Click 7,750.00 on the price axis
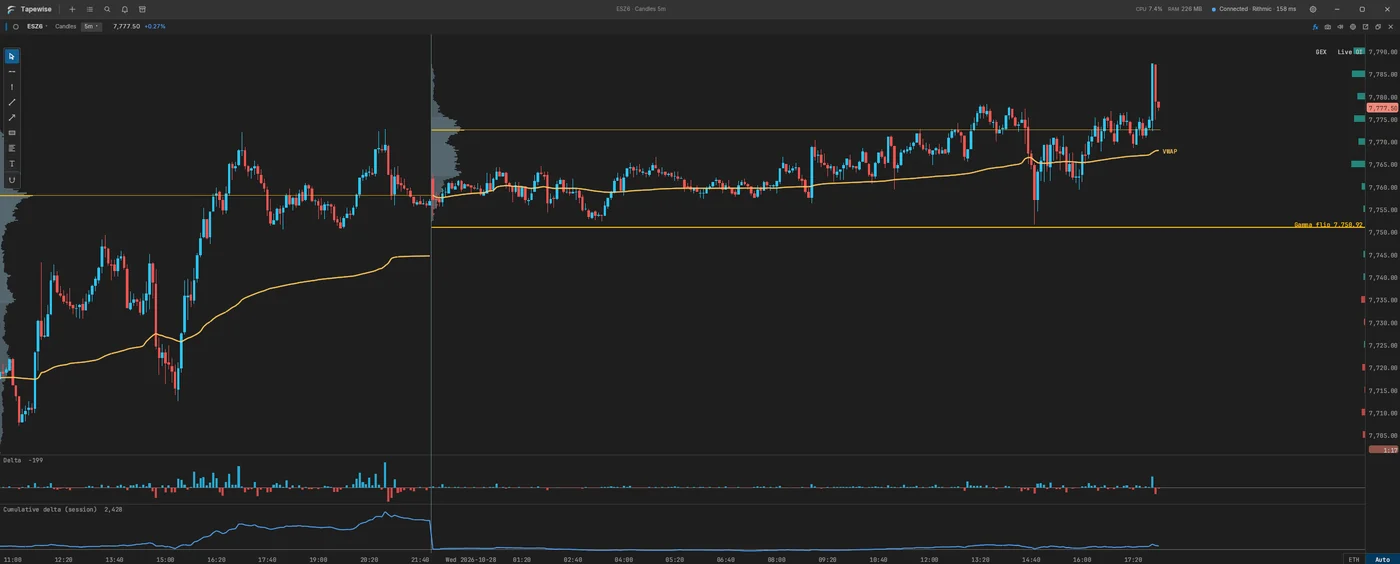 click(1382, 232)
